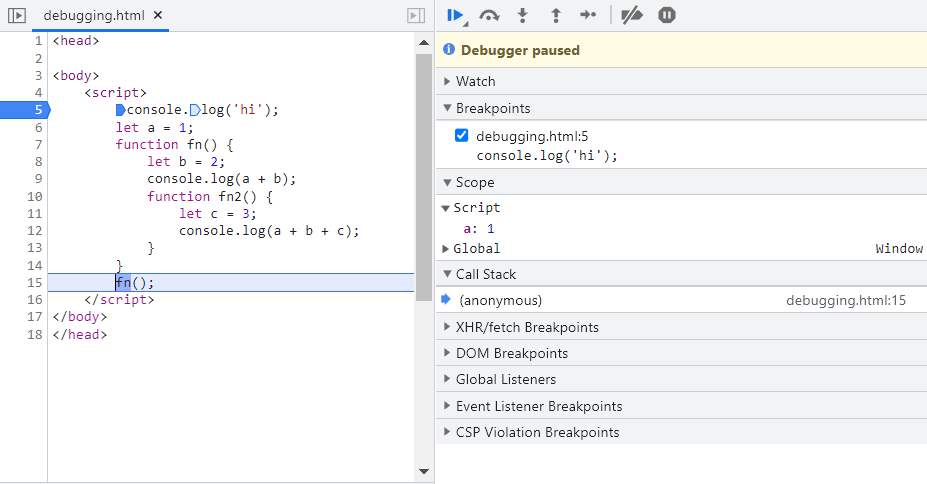Show the file navigator sidebar
Image resolution: width=927 pixels, height=484 pixels.
point(17,15)
